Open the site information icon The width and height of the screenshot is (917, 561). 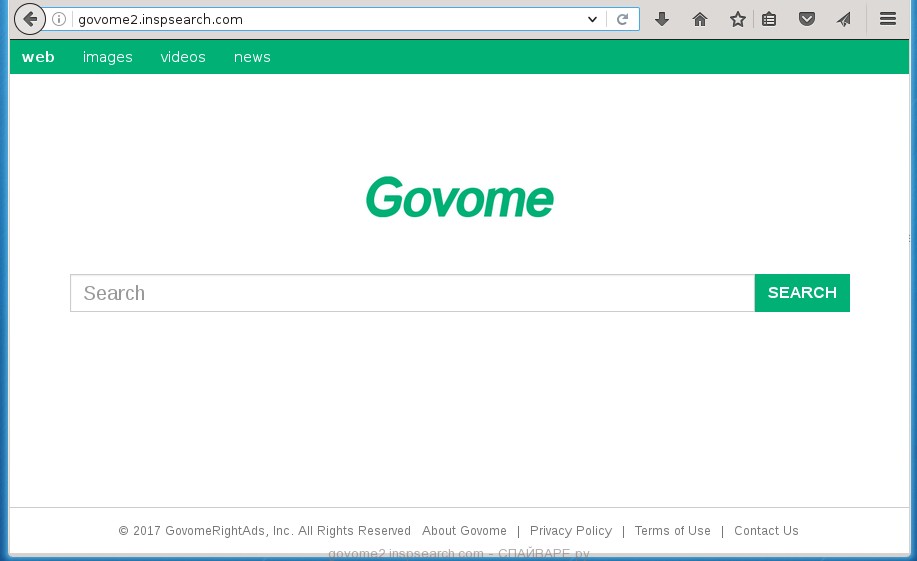[x=59, y=19]
